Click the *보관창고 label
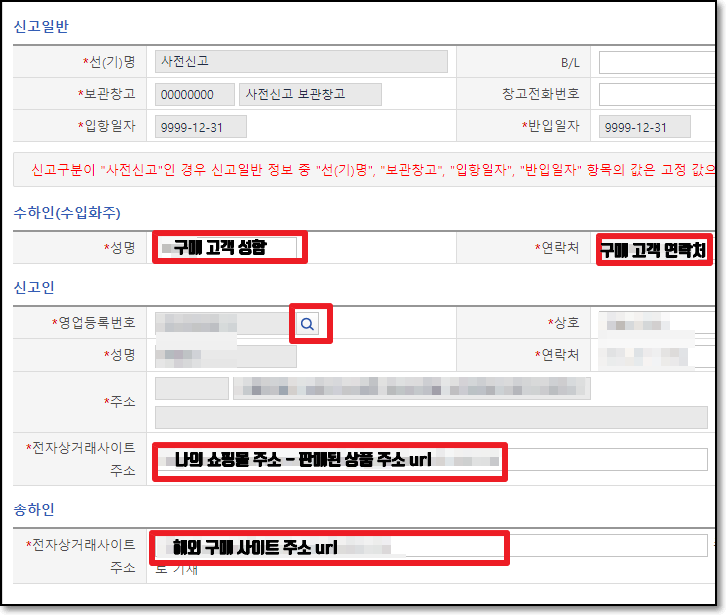Image resolution: width=726 pixels, height=615 pixels. (106, 94)
